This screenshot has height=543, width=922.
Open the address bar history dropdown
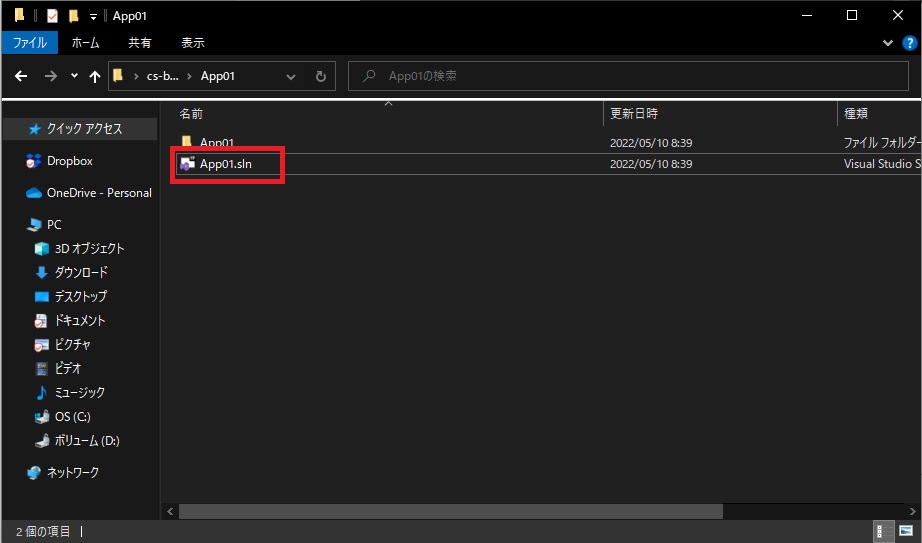coord(291,76)
